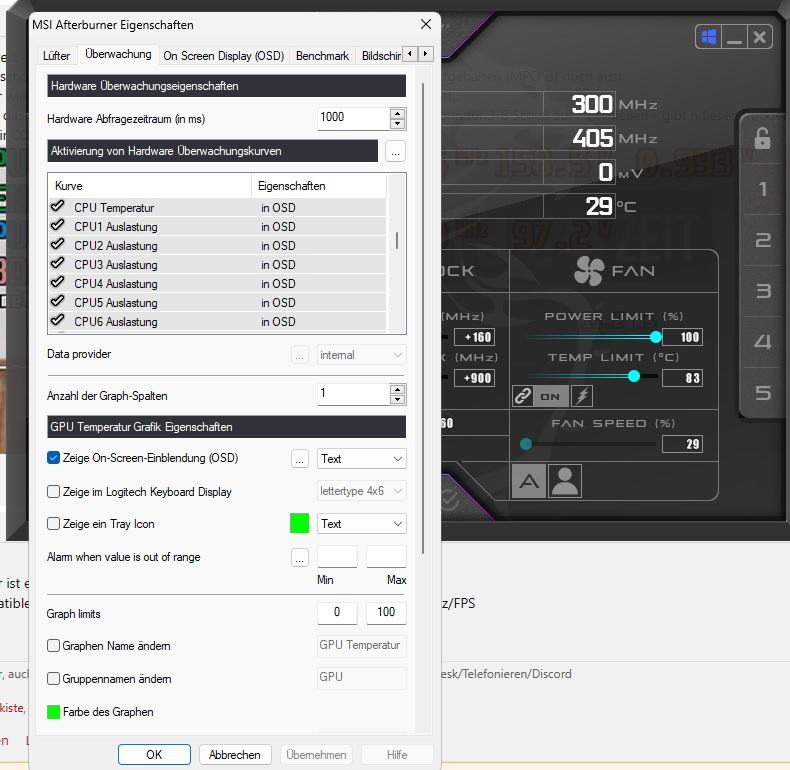The width and height of the screenshot is (790, 770).
Task: Increase Hardware Abfragezeitraum with up arrow
Action: pyautogui.click(x=398, y=114)
